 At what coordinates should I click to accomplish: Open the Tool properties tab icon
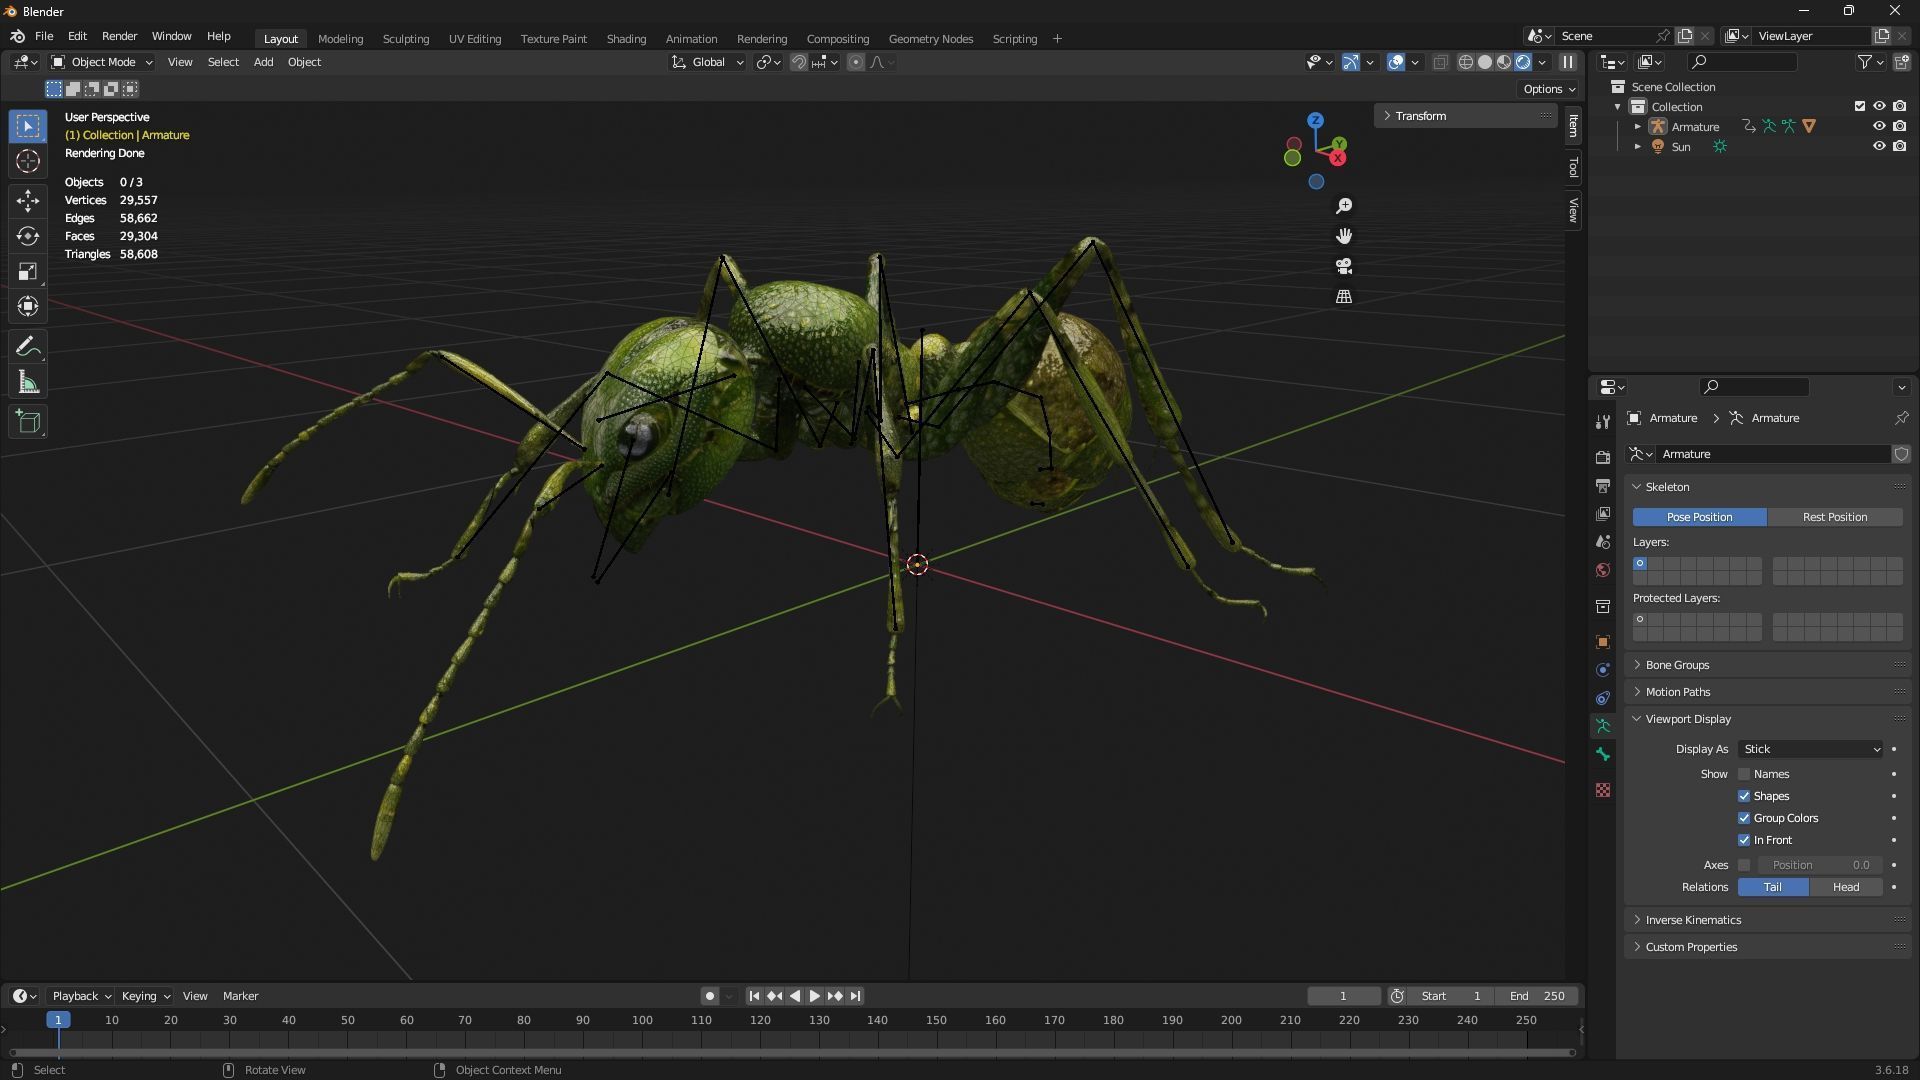(1603, 422)
